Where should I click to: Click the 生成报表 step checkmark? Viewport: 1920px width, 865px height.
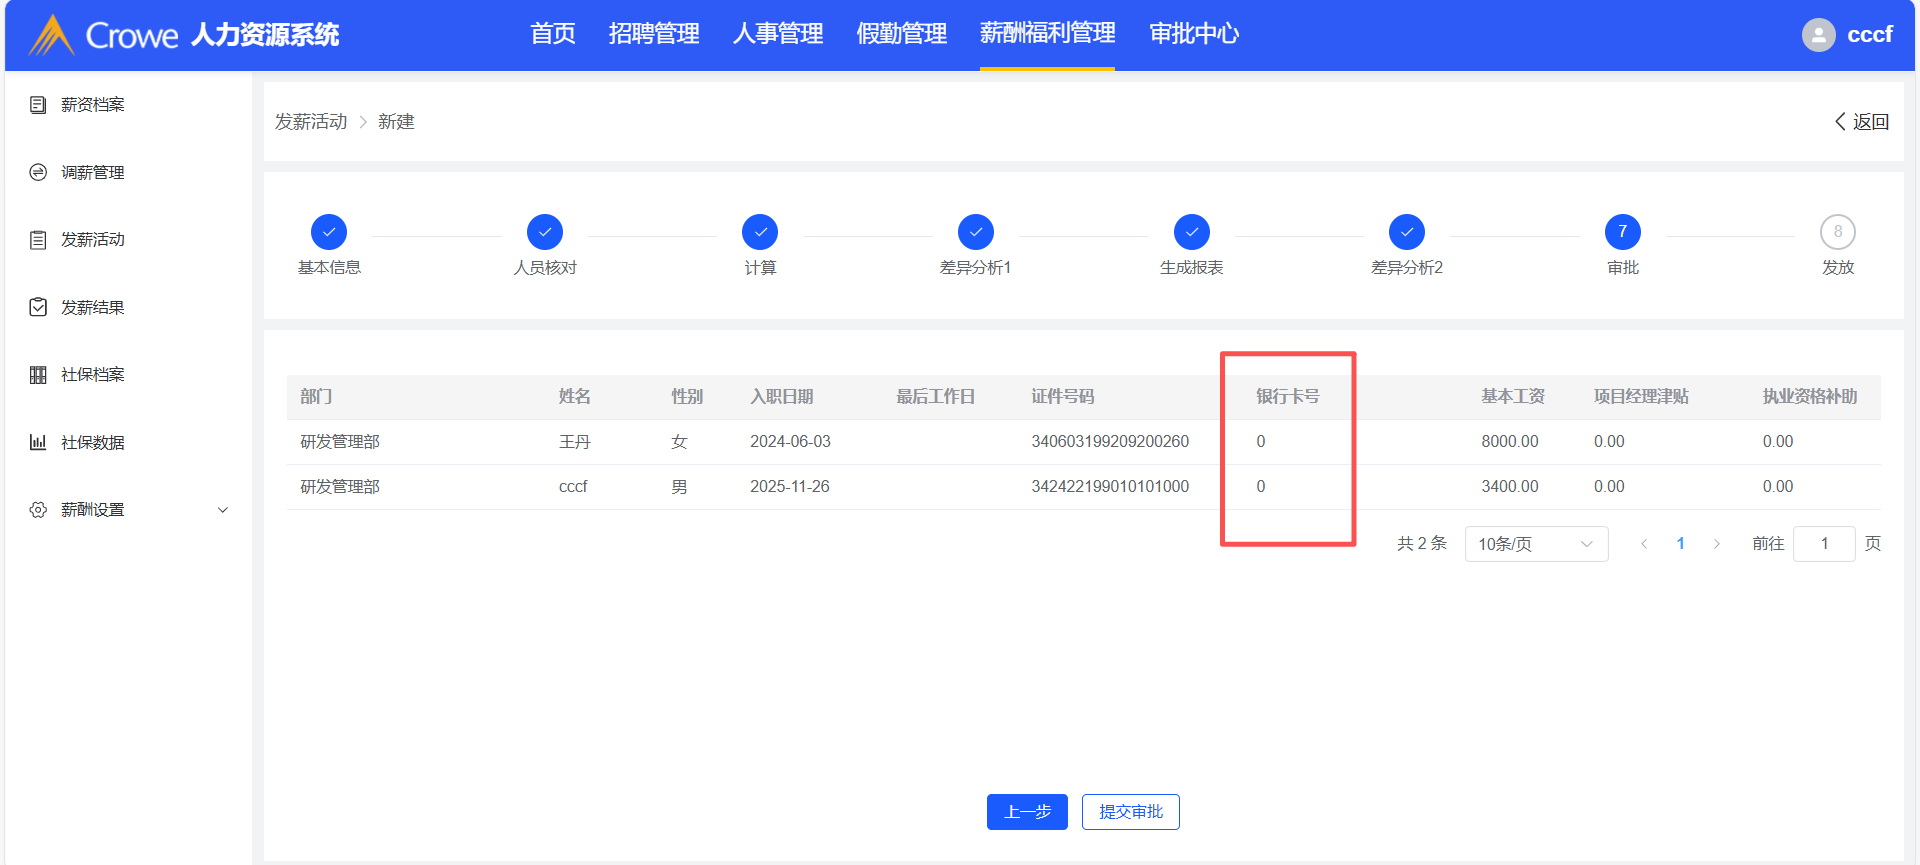[1192, 232]
